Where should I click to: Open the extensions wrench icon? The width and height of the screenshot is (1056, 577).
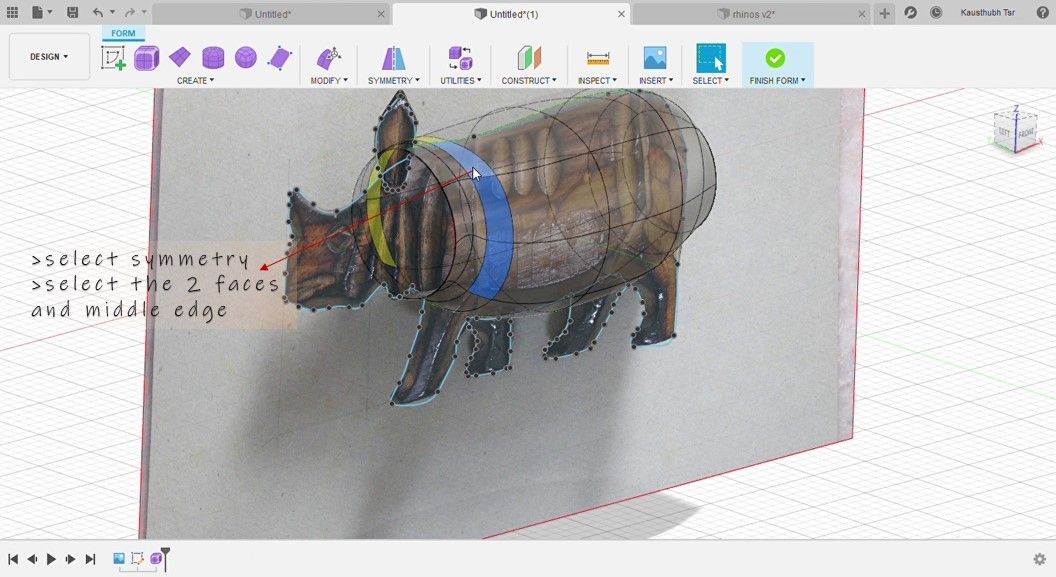point(911,13)
